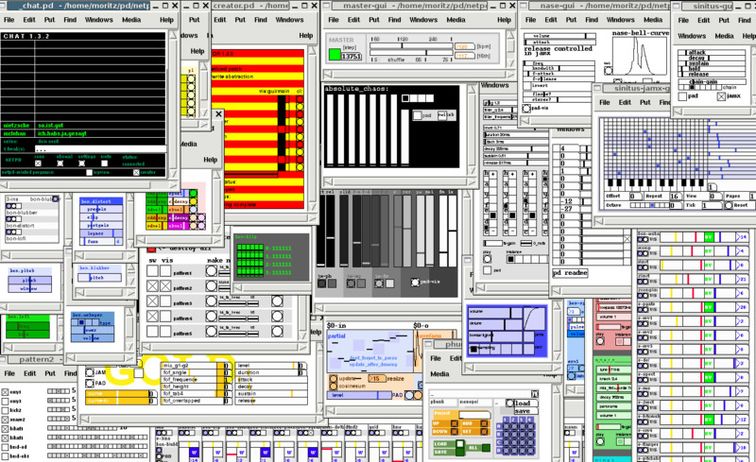
Task: Toggle pad box in absolute_chaos panel
Action: [x=418, y=116]
